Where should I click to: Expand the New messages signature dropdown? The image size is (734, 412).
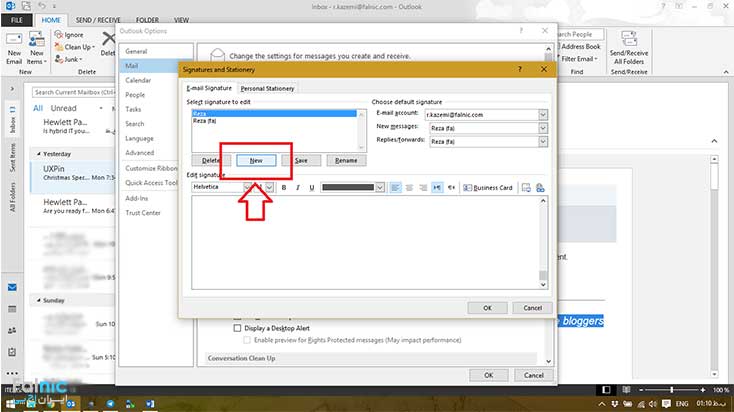click(x=543, y=128)
